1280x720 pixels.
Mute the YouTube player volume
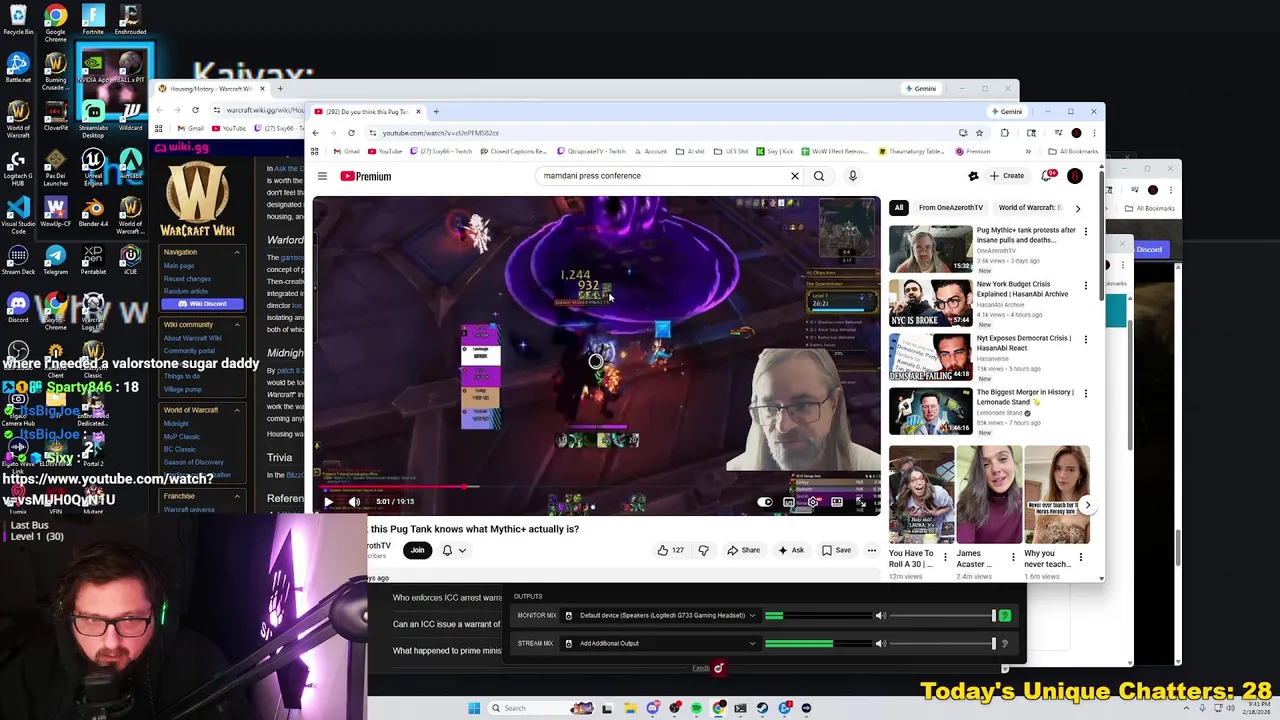(x=354, y=501)
